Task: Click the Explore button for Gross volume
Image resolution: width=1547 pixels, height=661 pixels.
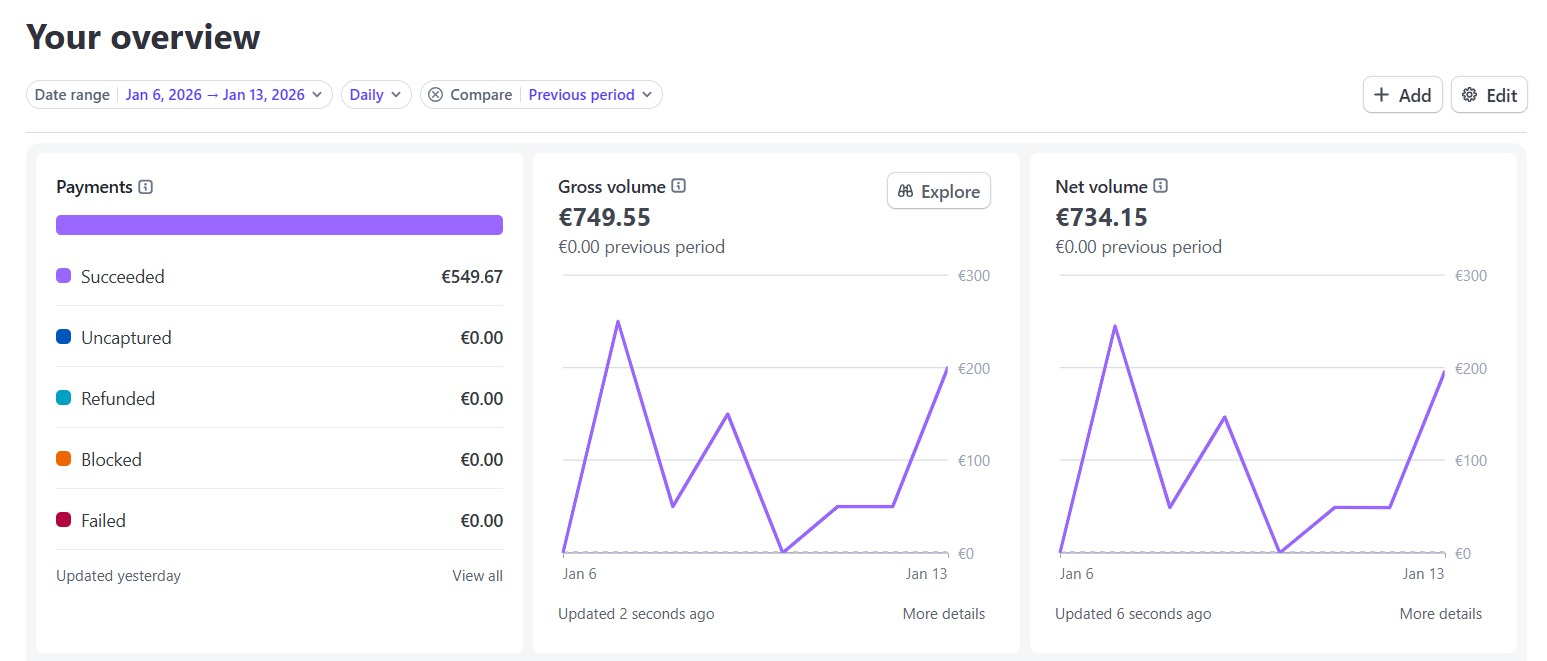Action: (938, 190)
